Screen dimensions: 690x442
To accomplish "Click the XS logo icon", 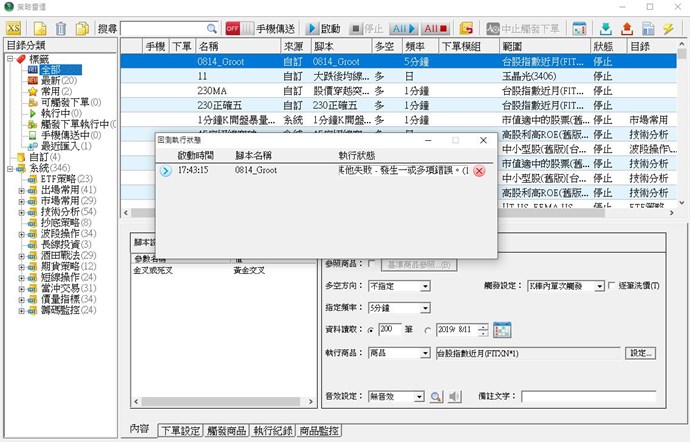I will [x=14, y=28].
